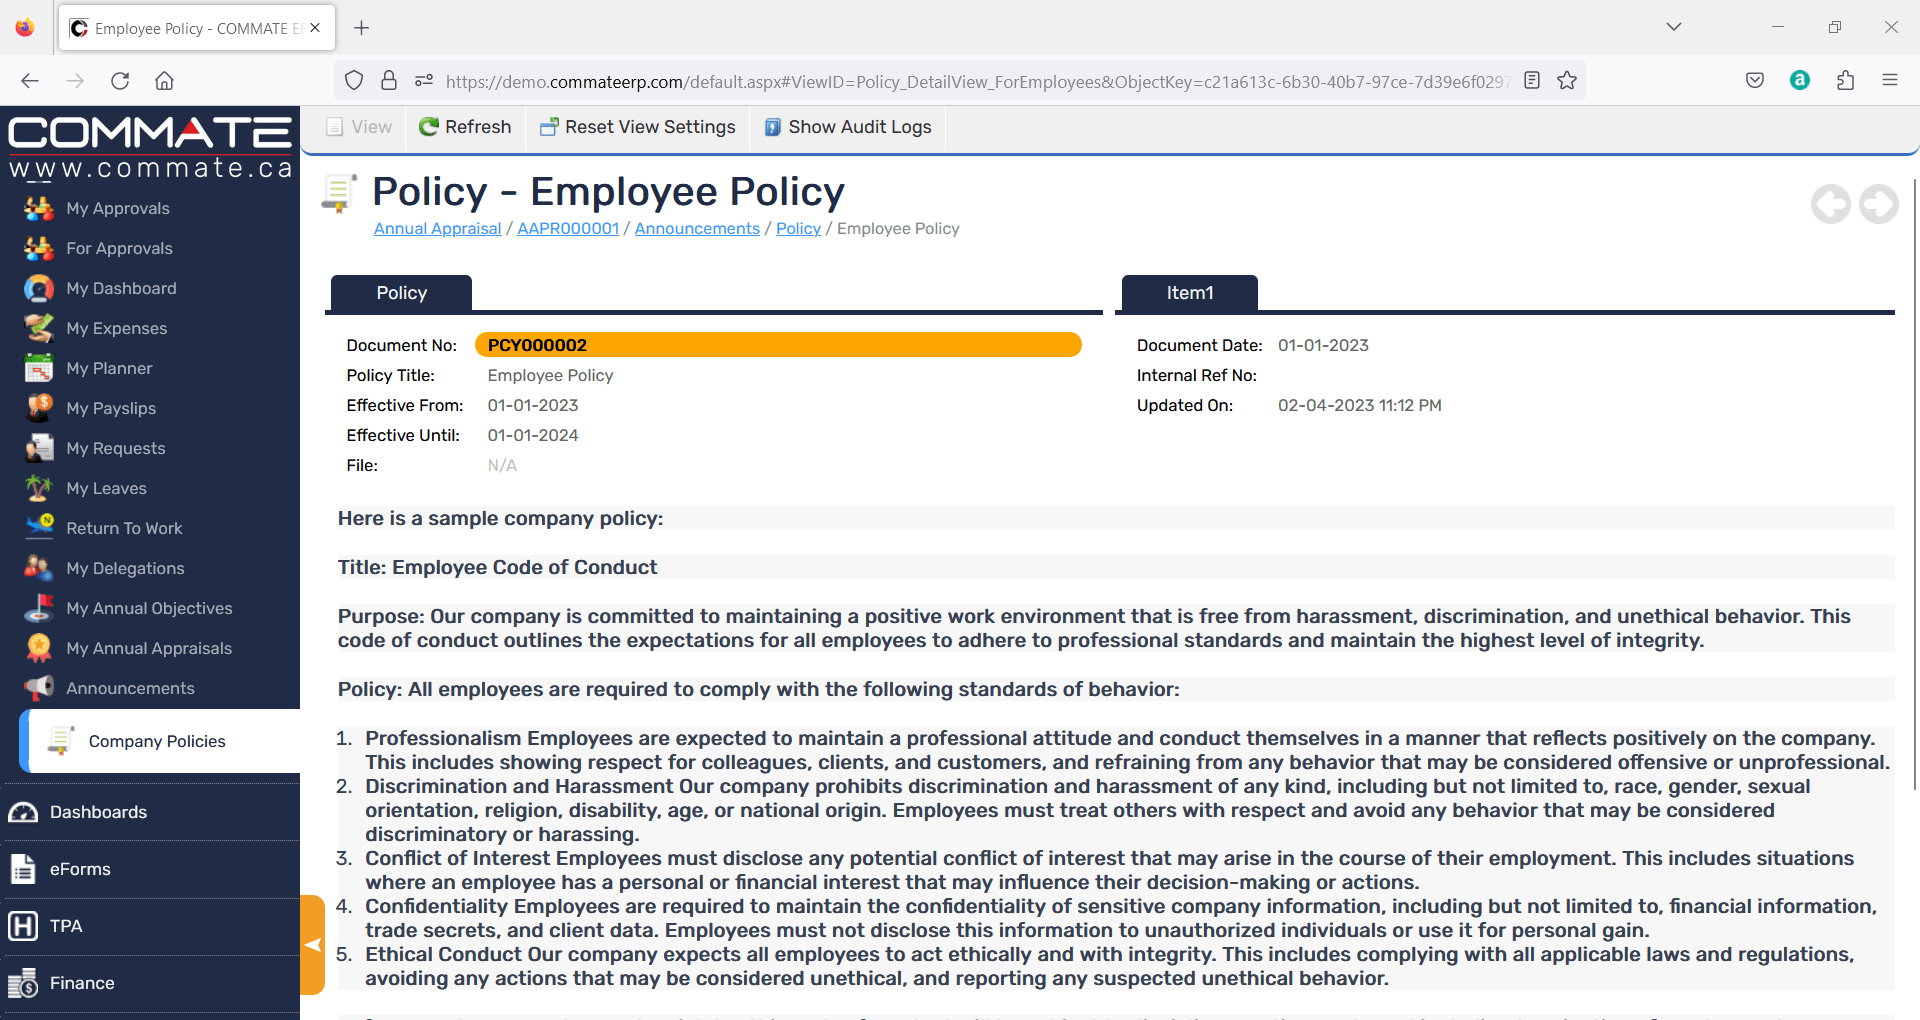The height and width of the screenshot is (1020, 1920).
Task: Open My Dashboard icon
Action: [x=39, y=288]
